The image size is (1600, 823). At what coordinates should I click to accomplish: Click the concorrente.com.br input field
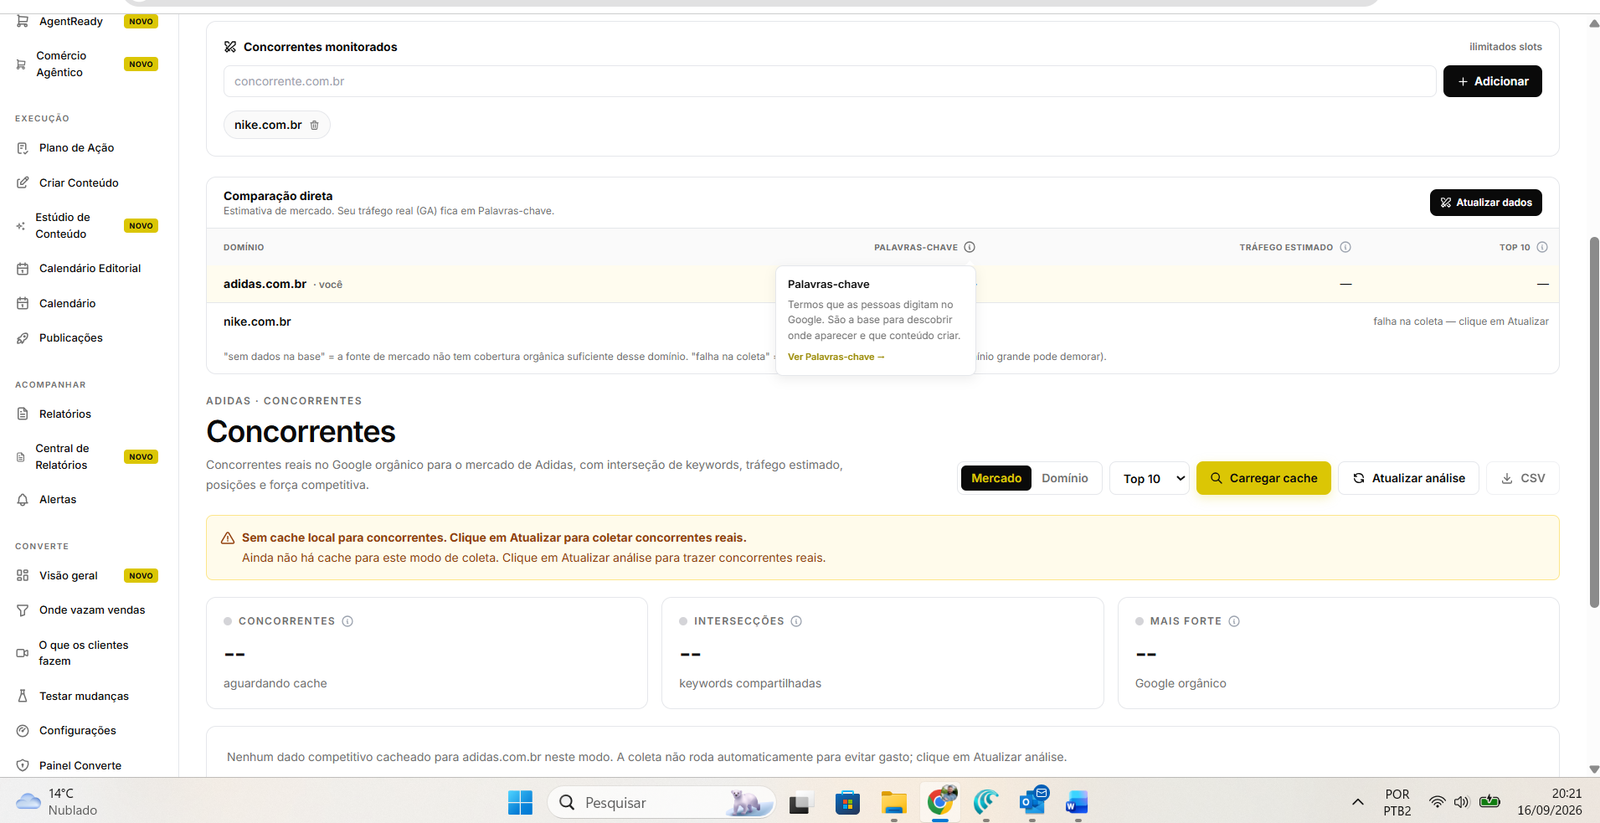click(x=829, y=81)
